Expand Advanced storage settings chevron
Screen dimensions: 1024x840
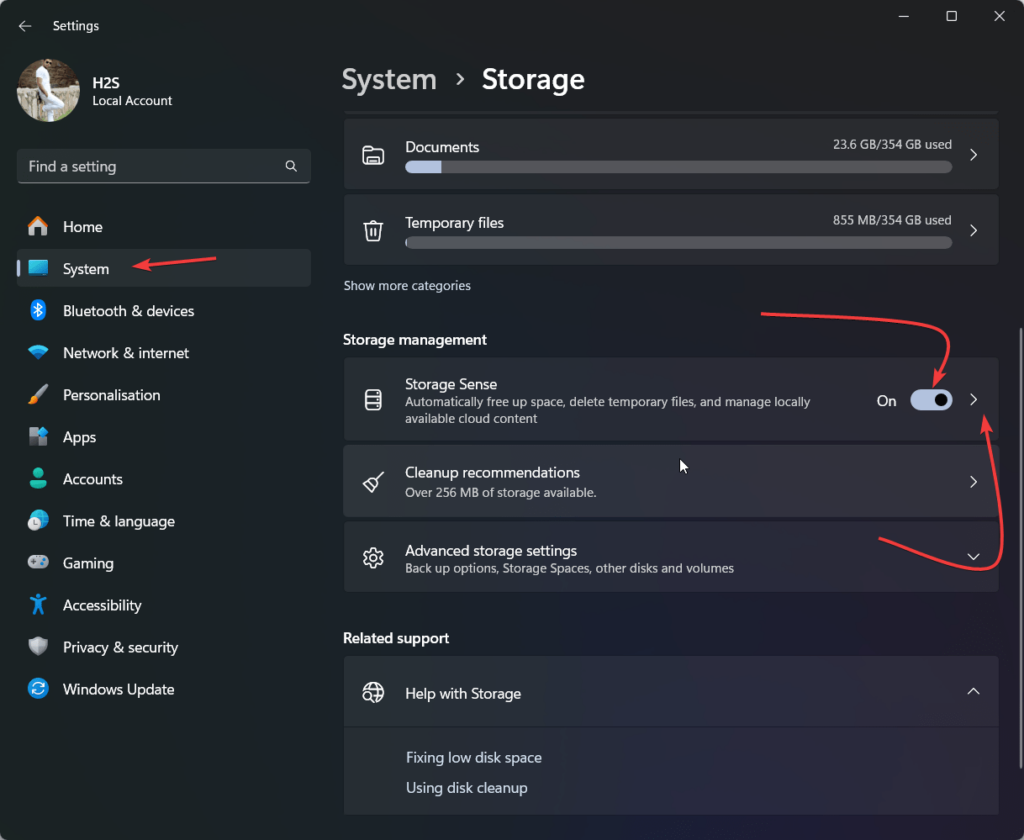tap(973, 557)
